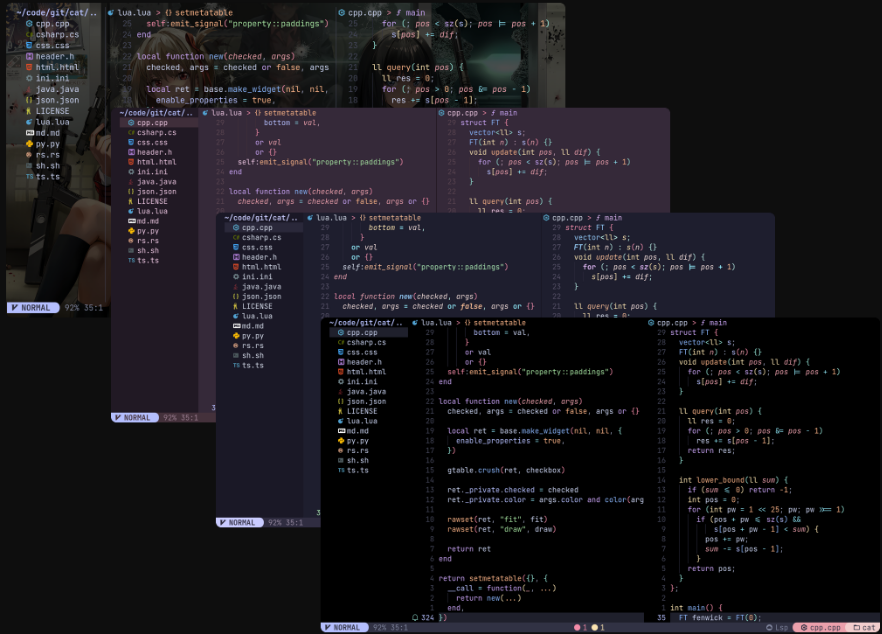Open java.java in the purple window tree
This screenshot has height=634, width=882.
pyautogui.click(x=156, y=182)
